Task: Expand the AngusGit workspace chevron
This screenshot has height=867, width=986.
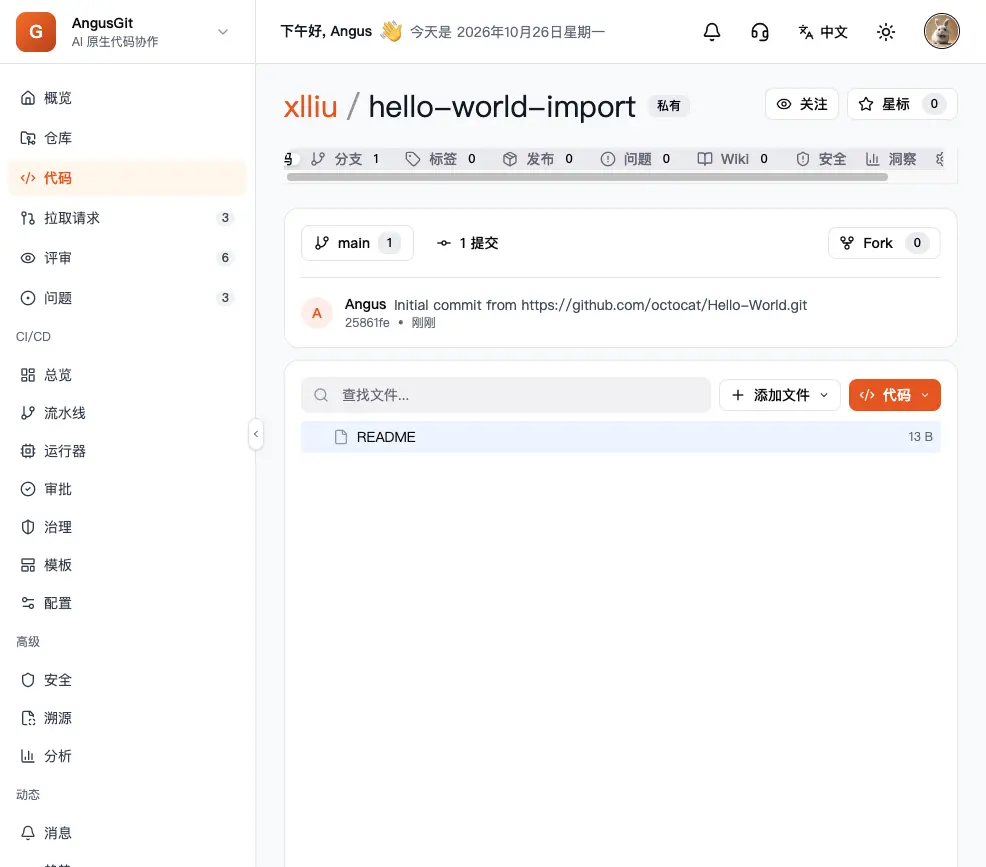Action: pos(223,31)
